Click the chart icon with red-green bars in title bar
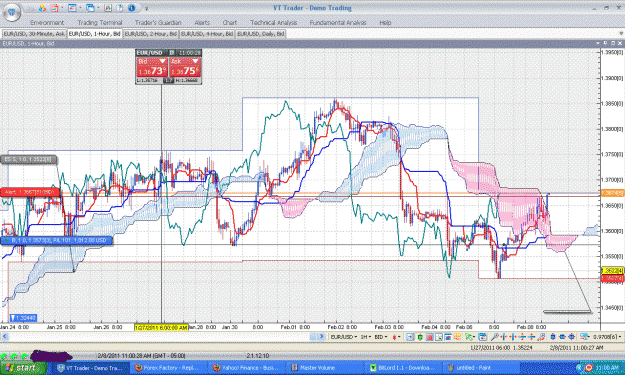The height and width of the screenshot is (375, 625). pyautogui.click(x=108, y=8)
